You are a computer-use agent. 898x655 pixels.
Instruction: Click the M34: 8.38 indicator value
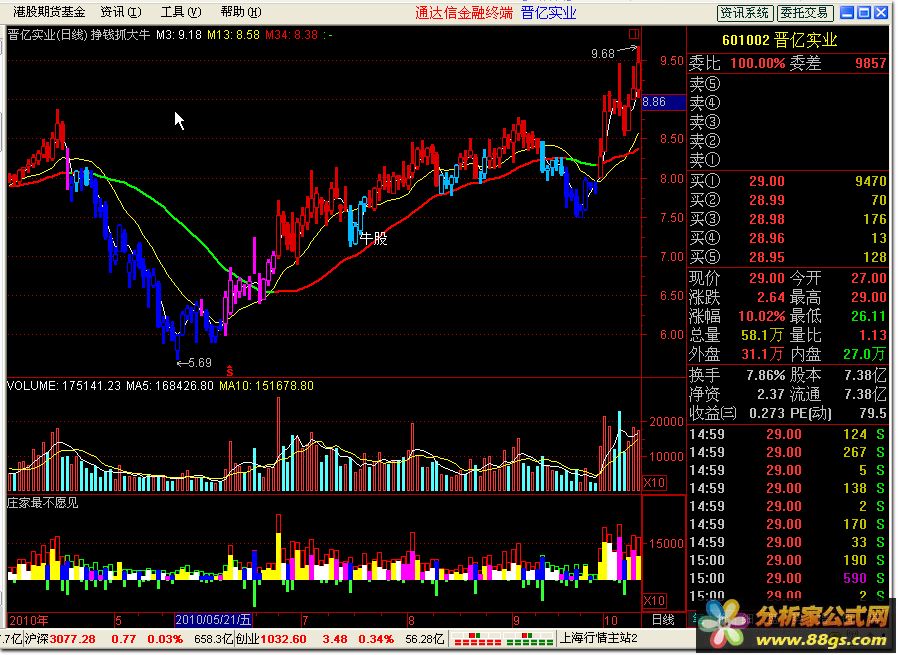pyautogui.click(x=291, y=35)
